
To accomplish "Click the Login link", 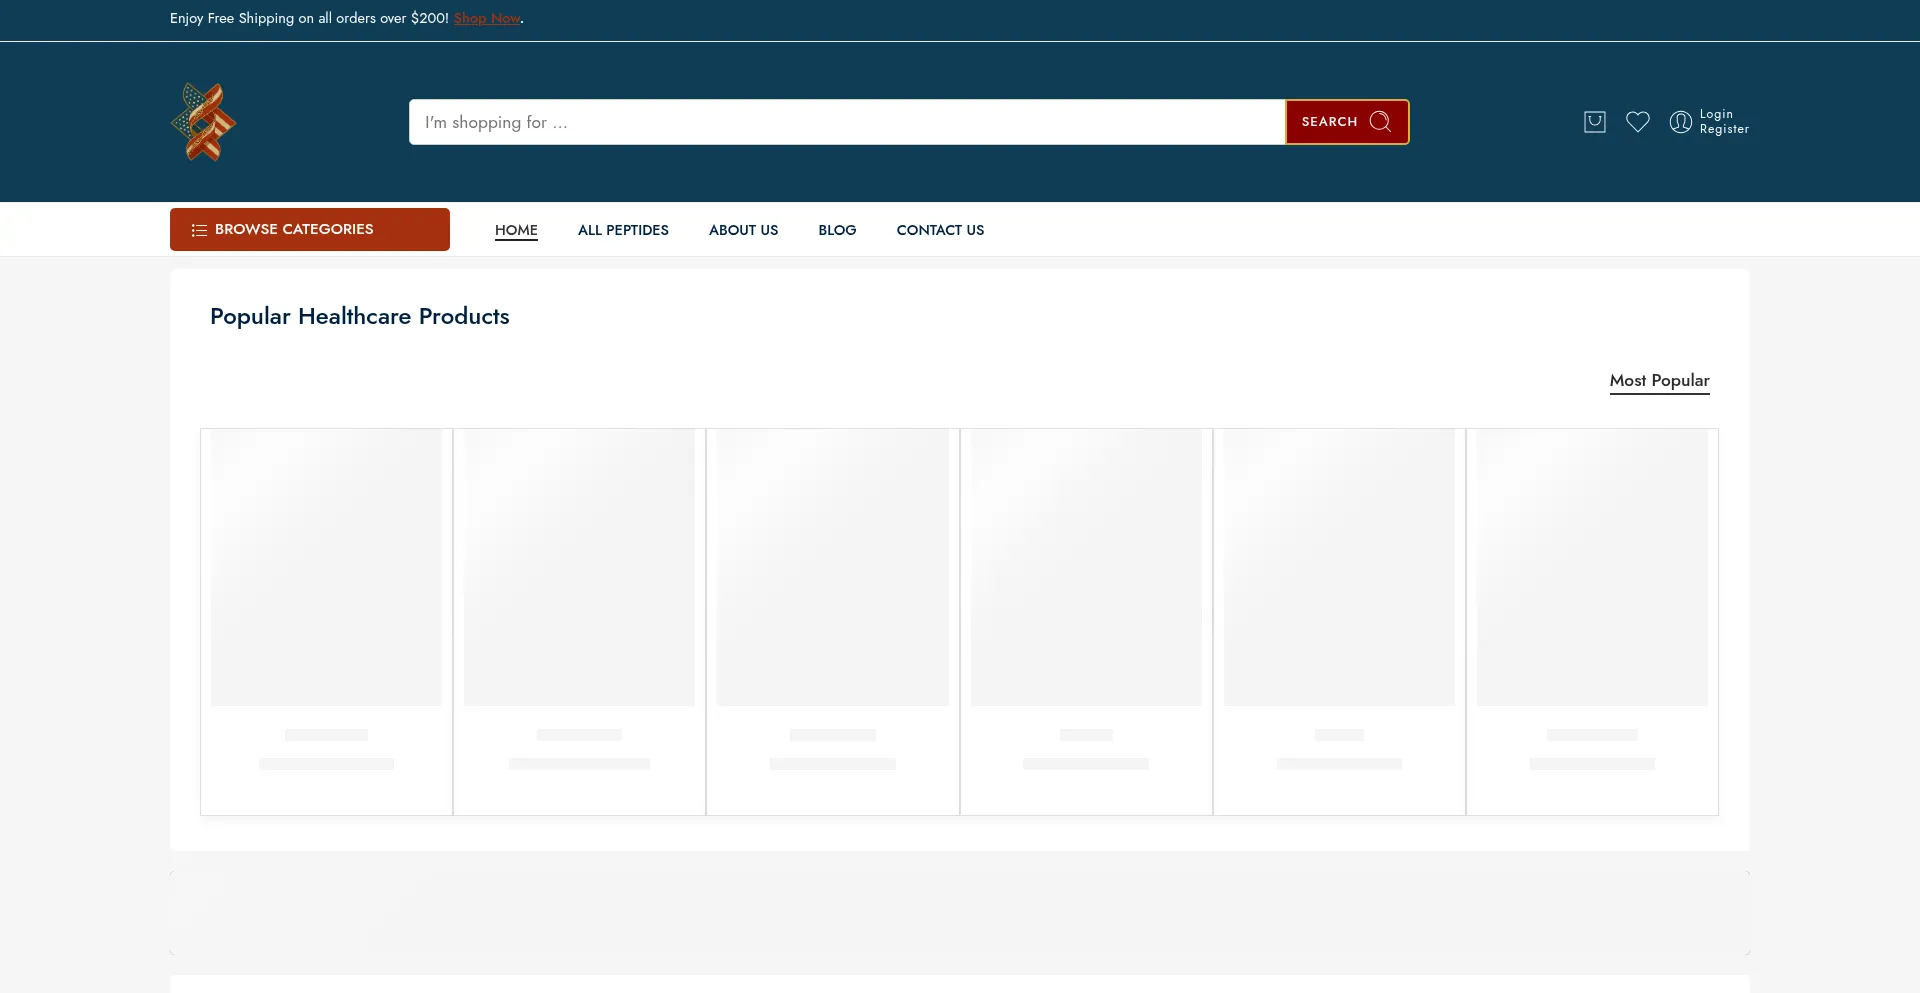I will 1716,114.
